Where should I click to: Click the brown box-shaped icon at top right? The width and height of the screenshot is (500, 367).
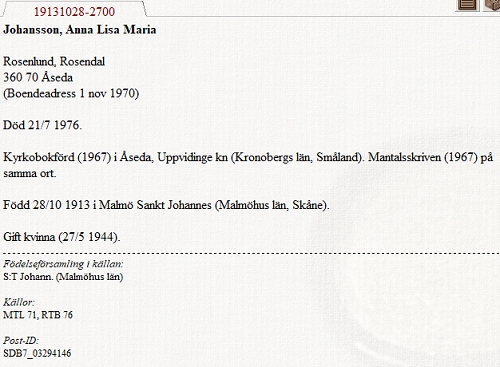coord(492,5)
